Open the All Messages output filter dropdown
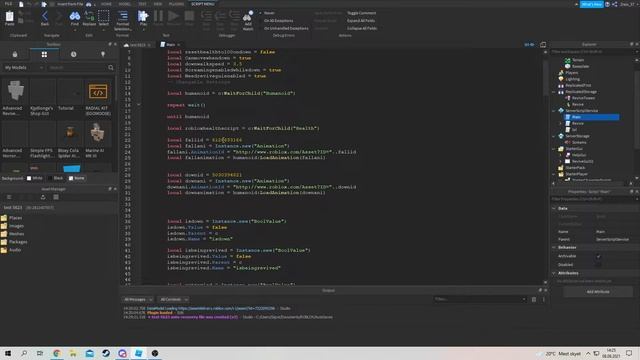The height and width of the screenshot is (360, 640). pos(138,299)
